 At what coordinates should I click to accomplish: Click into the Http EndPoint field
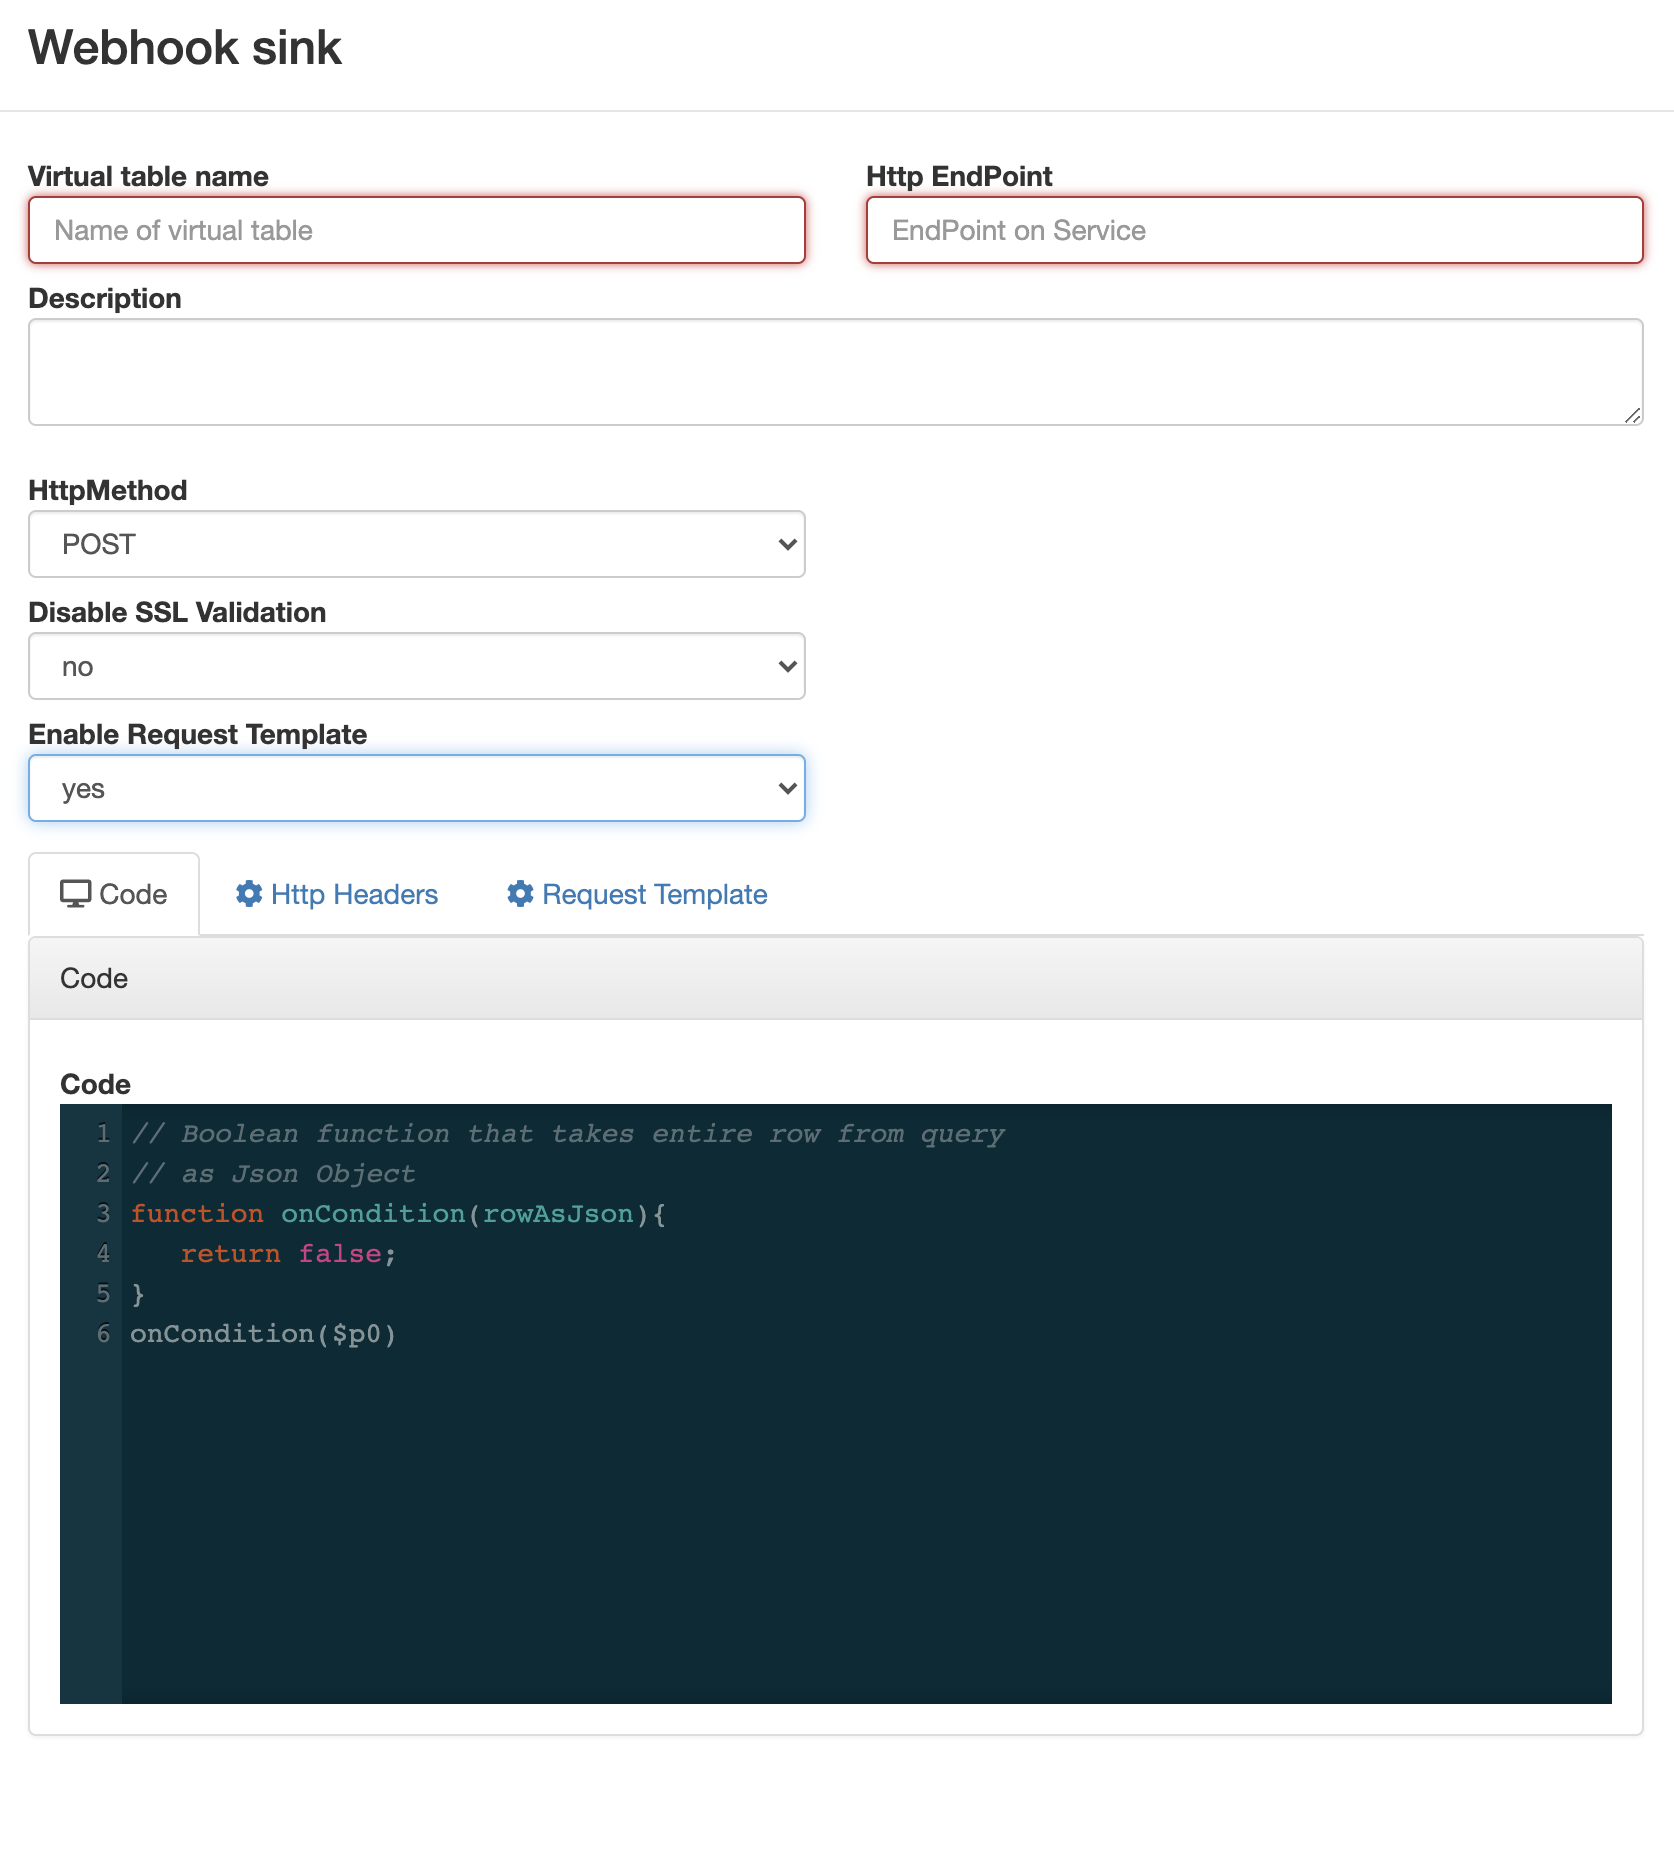pyautogui.click(x=1254, y=231)
